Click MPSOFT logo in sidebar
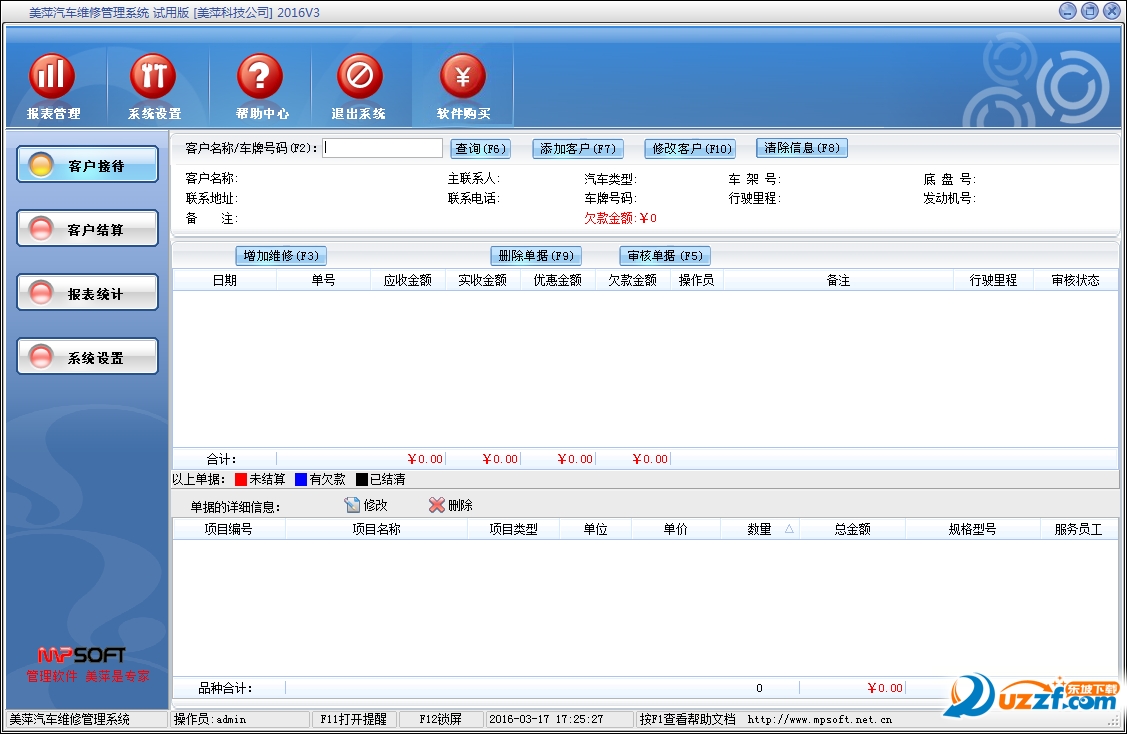The height and width of the screenshot is (734, 1127). pos(81,655)
